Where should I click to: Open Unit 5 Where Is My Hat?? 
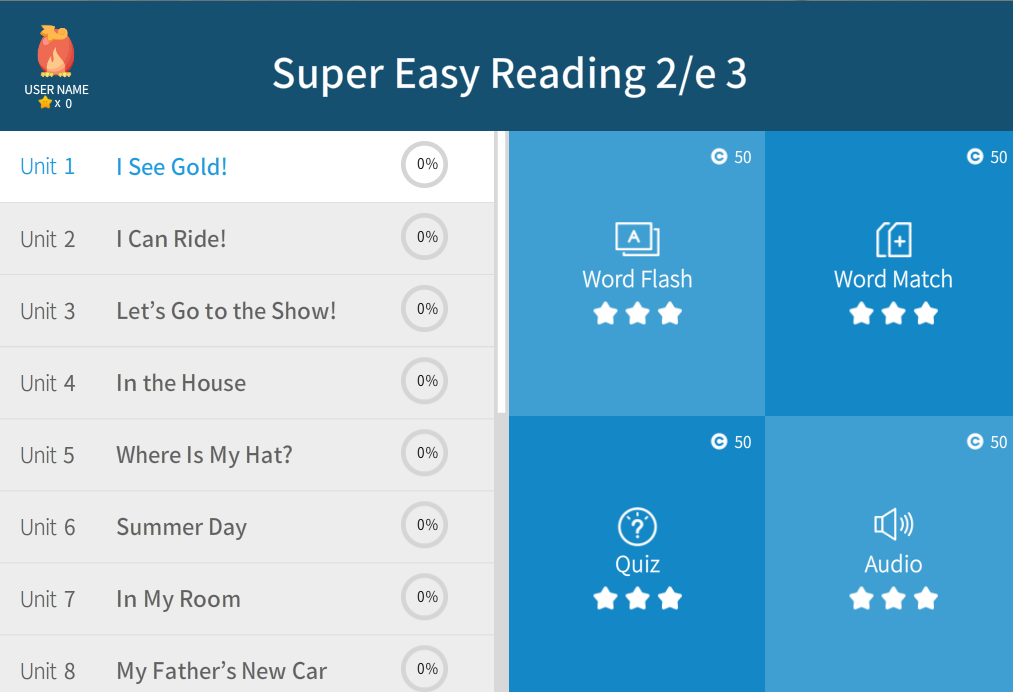click(204, 455)
